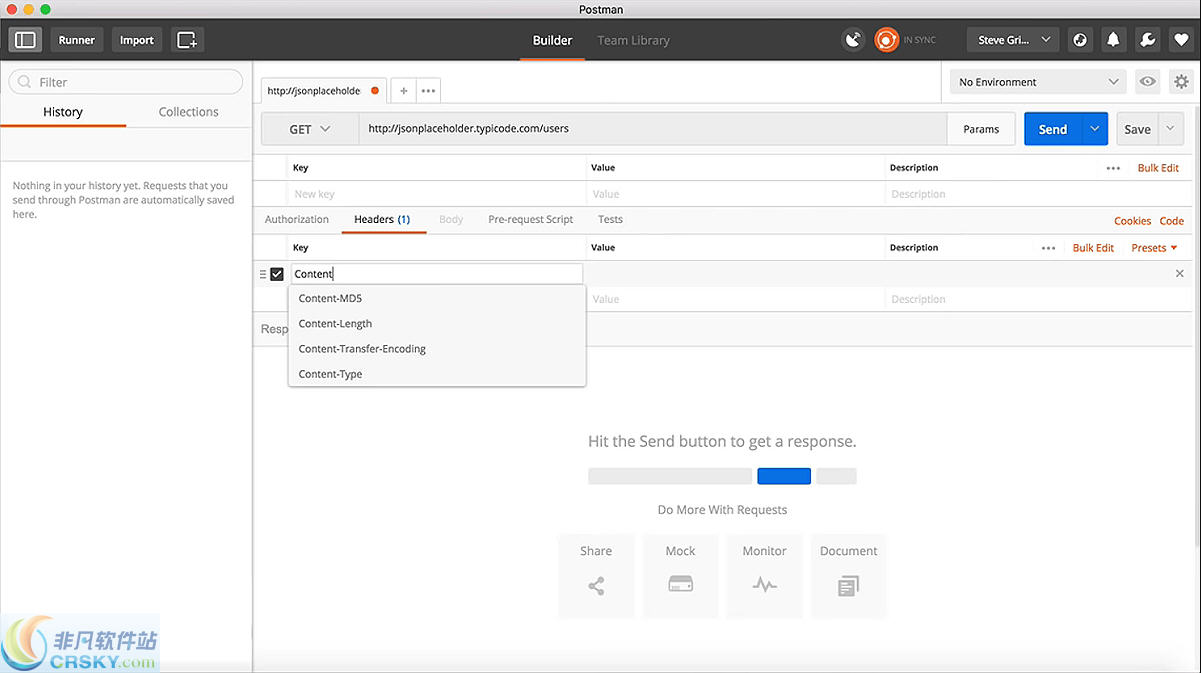This screenshot has height=673, width=1201.
Task: Open the Steve Gri... account dropdown
Action: click(1012, 40)
